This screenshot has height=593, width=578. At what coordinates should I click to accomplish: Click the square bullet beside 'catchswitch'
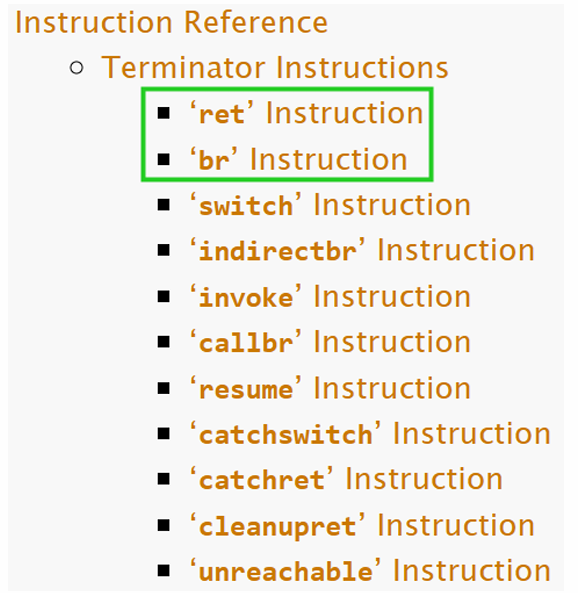tap(163, 433)
